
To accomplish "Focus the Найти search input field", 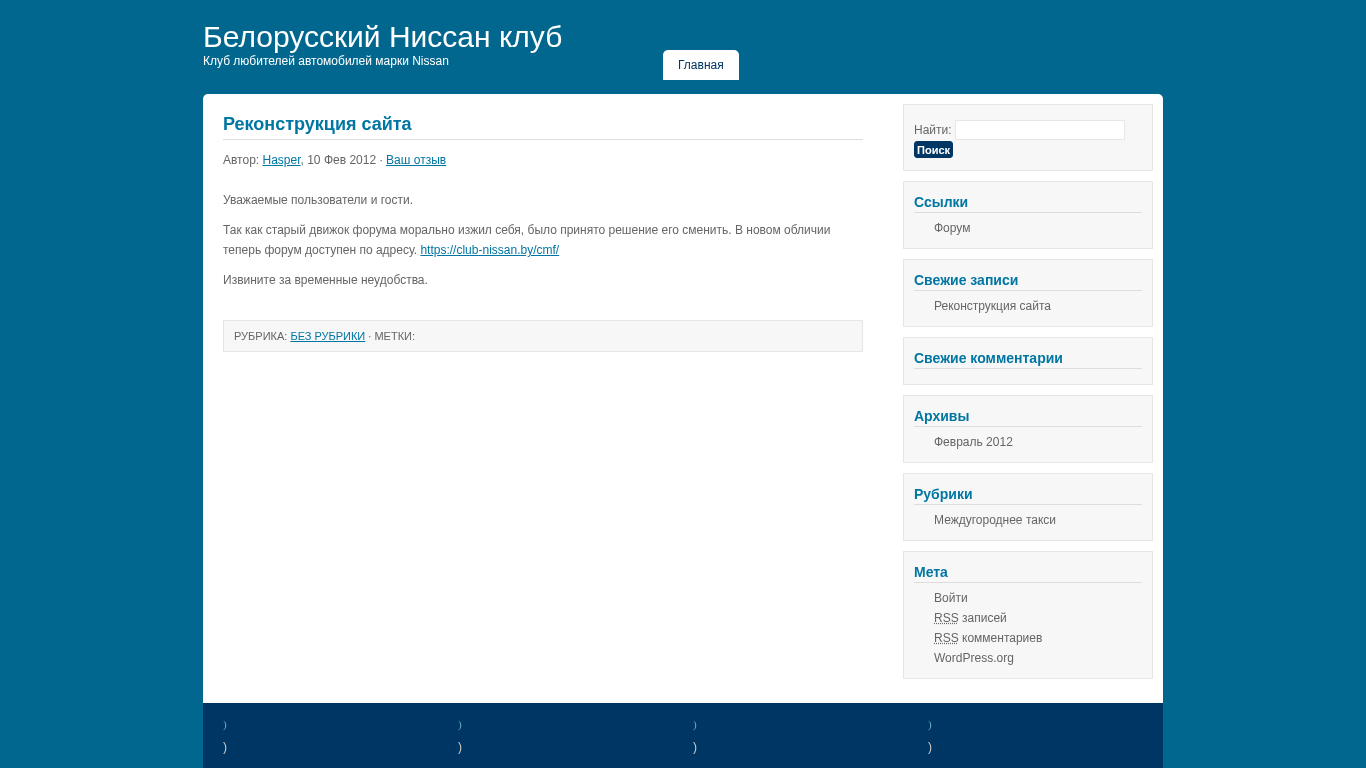I will point(1039,130).
